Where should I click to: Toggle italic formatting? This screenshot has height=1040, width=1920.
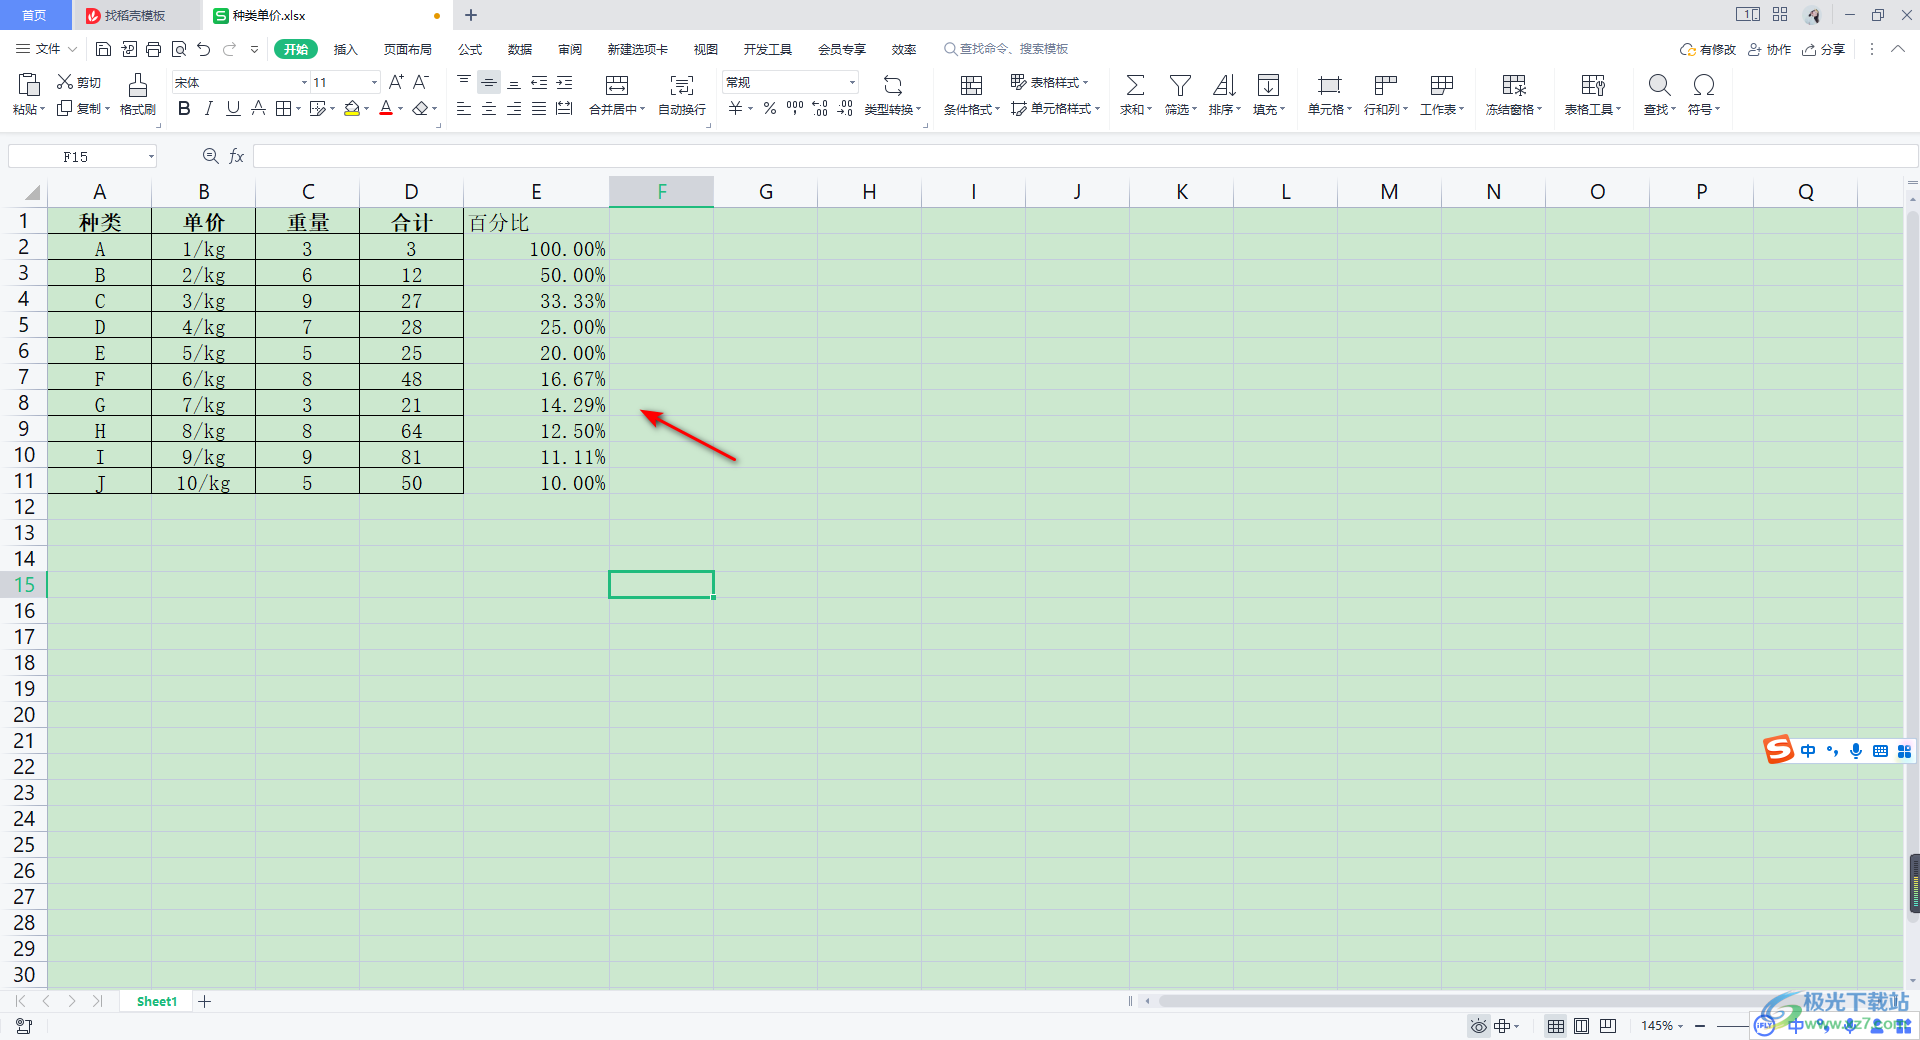point(209,108)
